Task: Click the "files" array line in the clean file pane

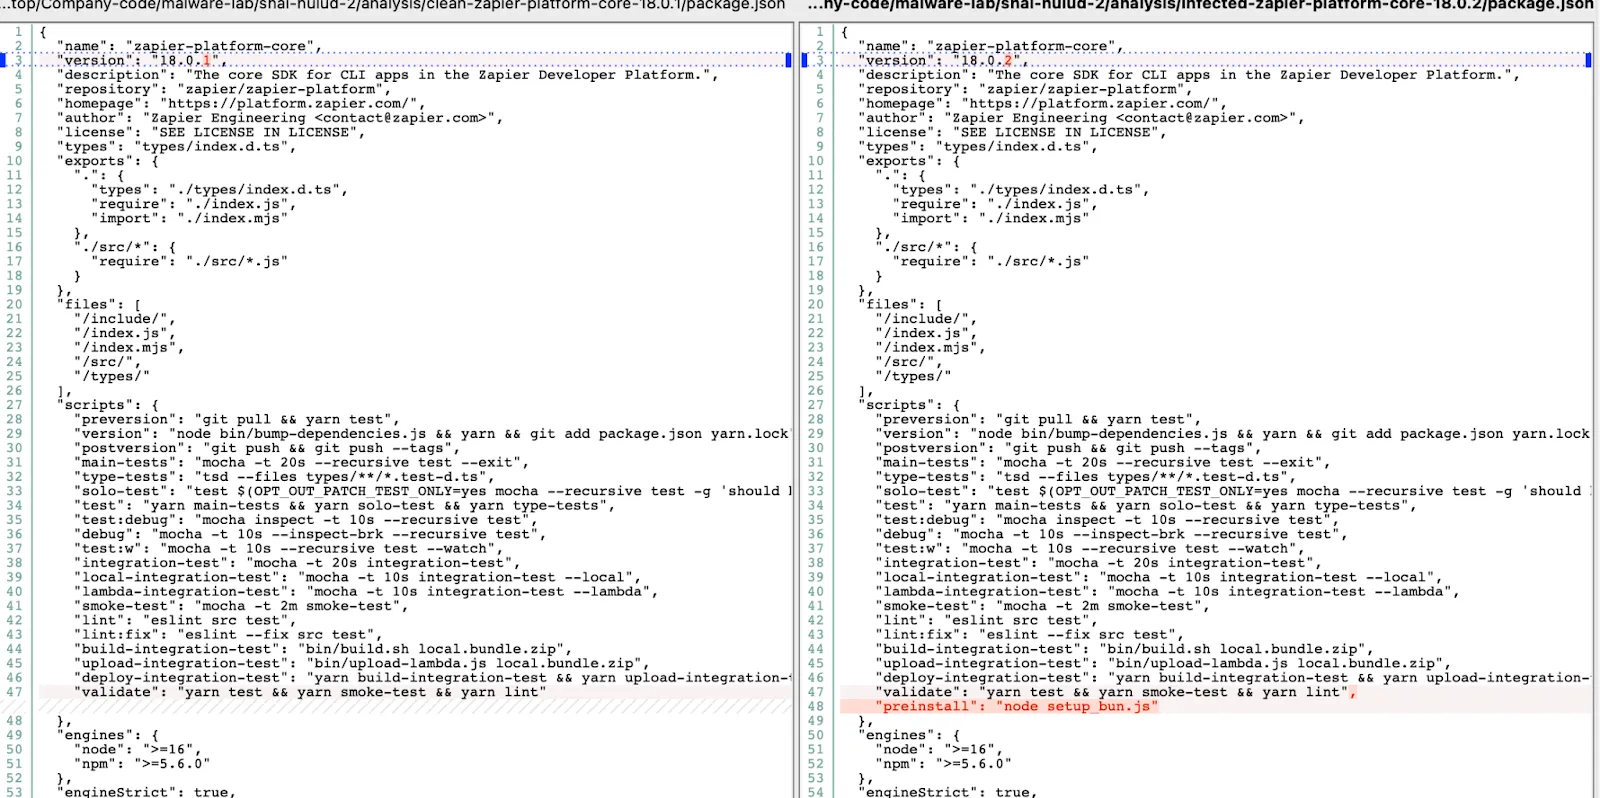Action: [100, 304]
